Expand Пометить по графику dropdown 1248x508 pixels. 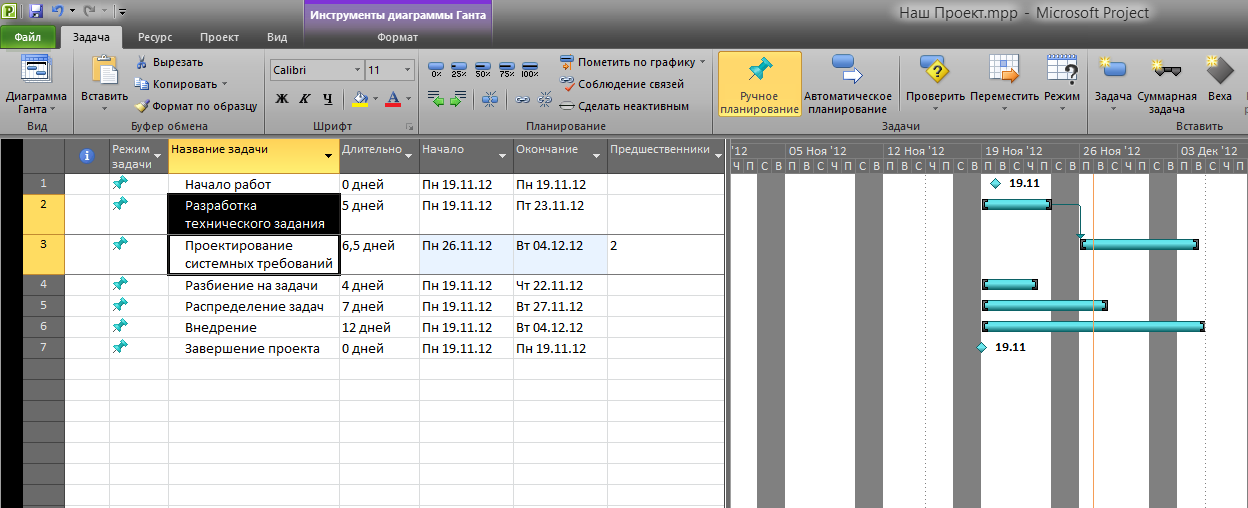click(x=703, y=62)
